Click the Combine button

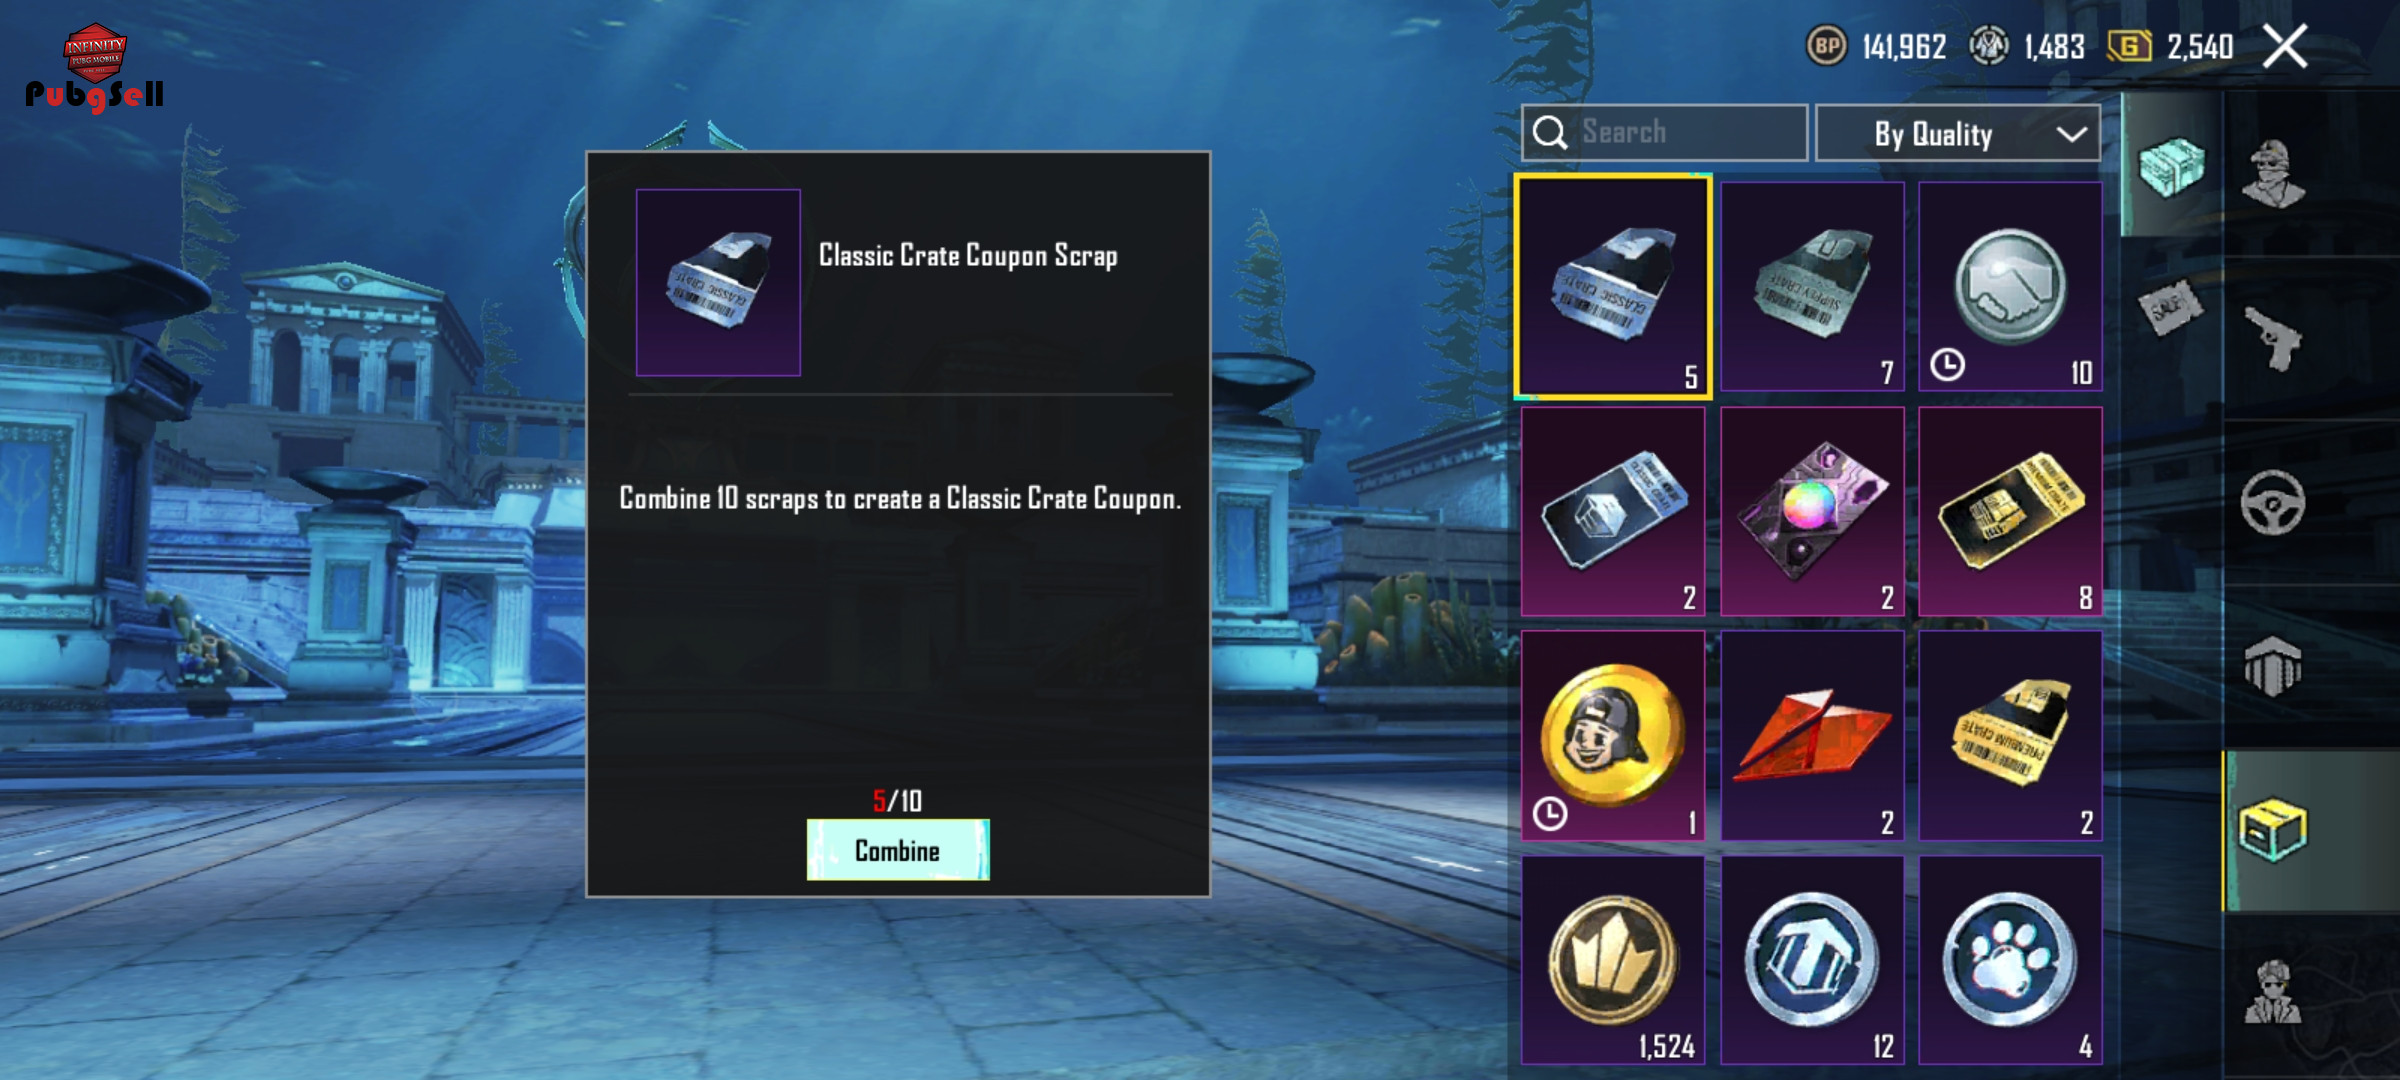click(x=898, y=850)
